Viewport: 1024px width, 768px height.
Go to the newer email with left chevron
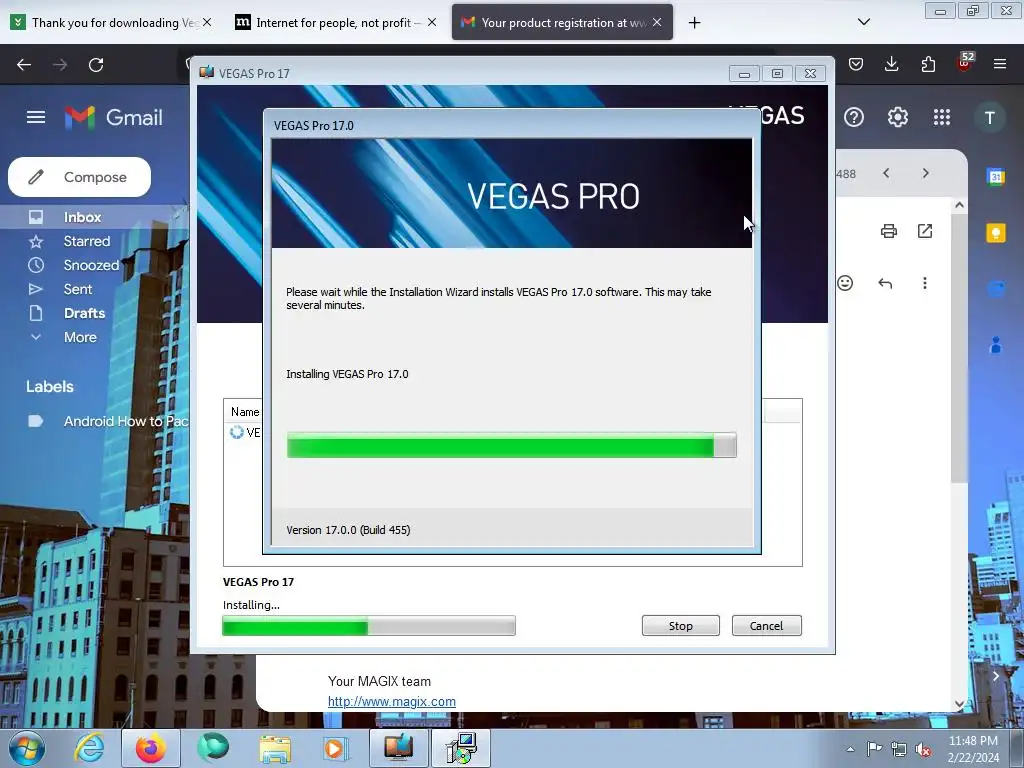886,173
